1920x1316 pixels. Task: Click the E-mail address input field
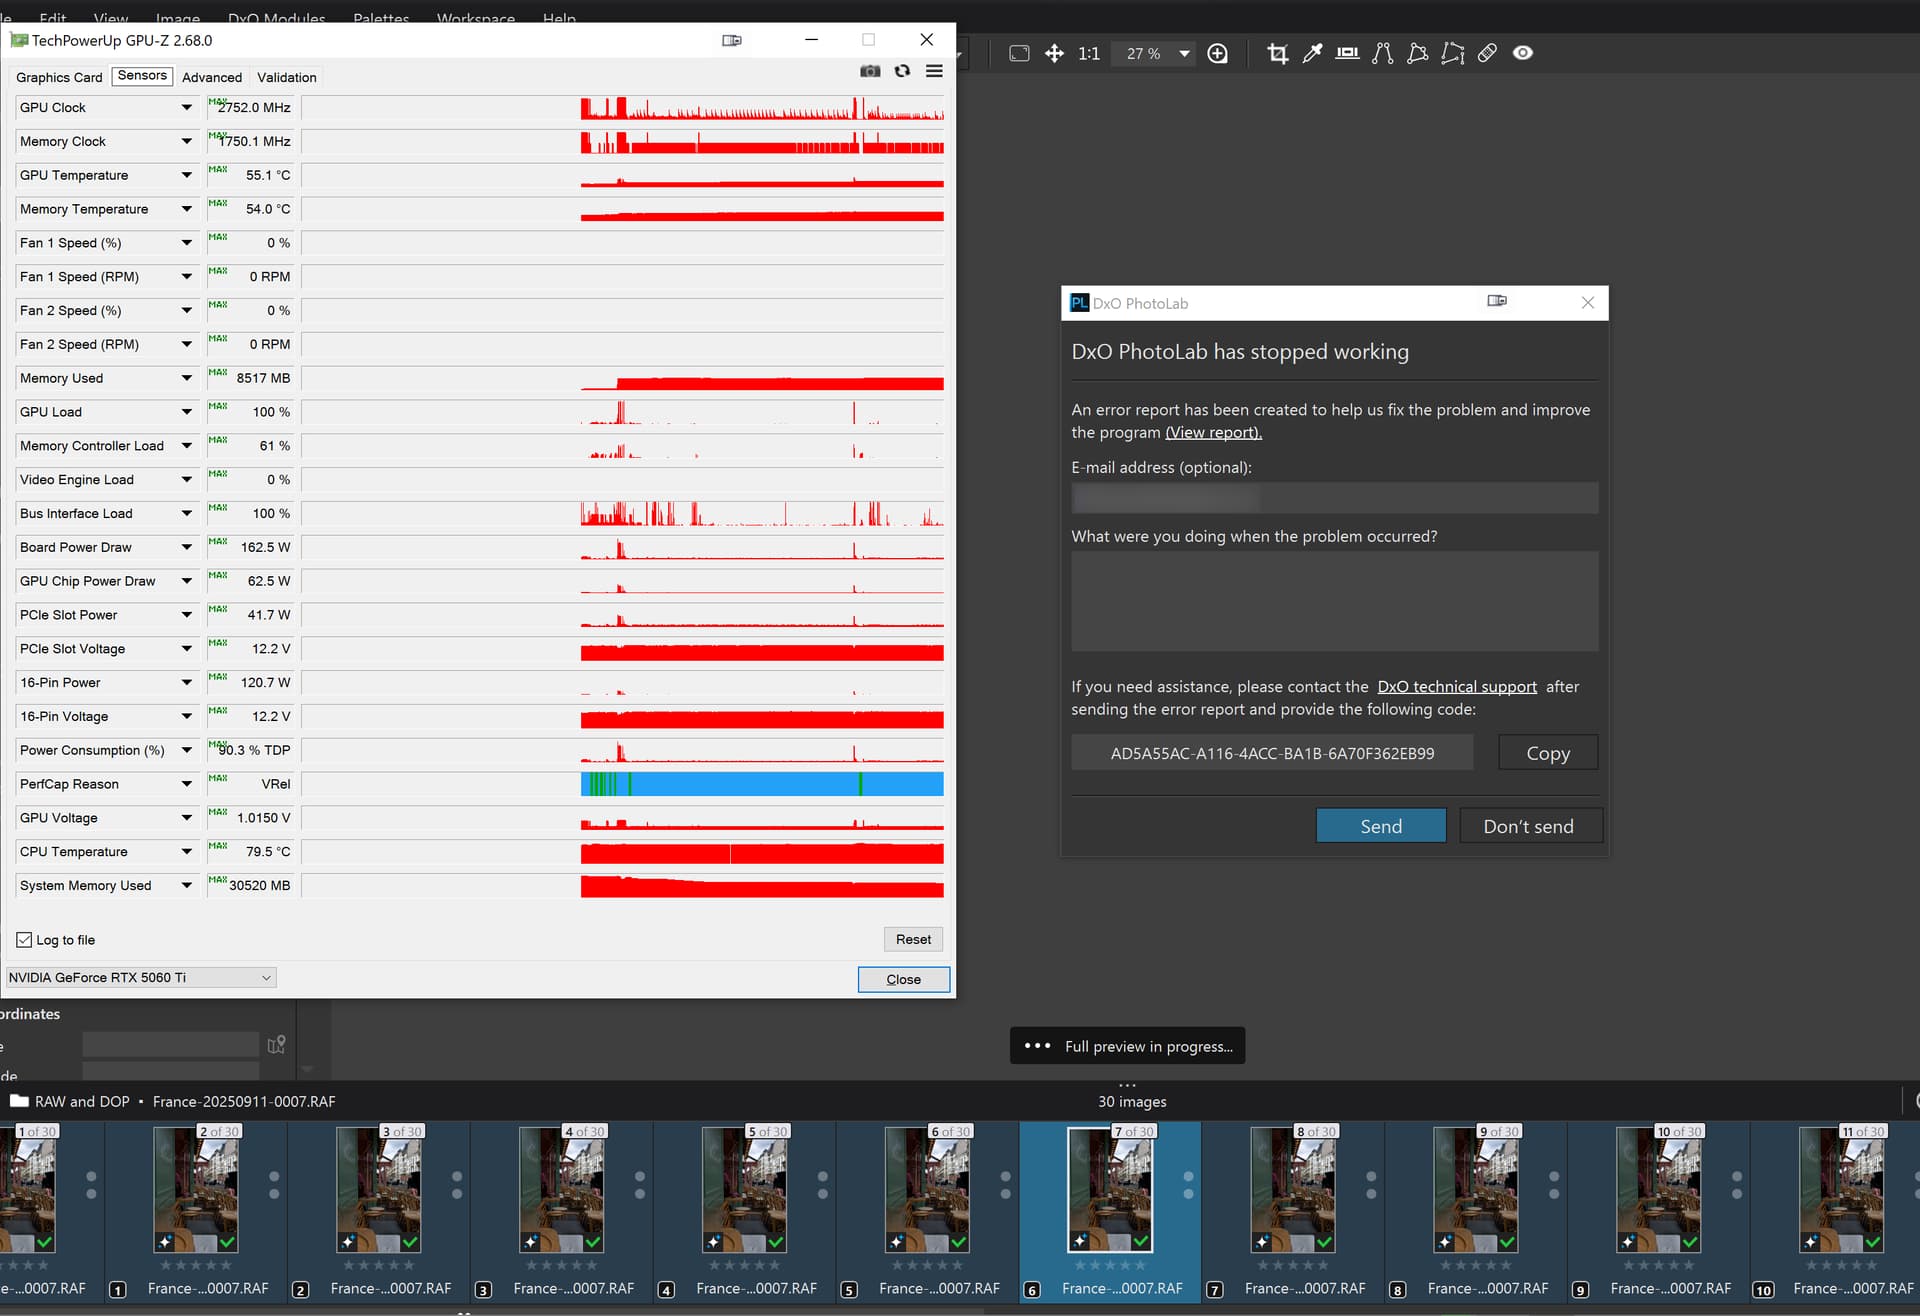tap(1334, 498)
